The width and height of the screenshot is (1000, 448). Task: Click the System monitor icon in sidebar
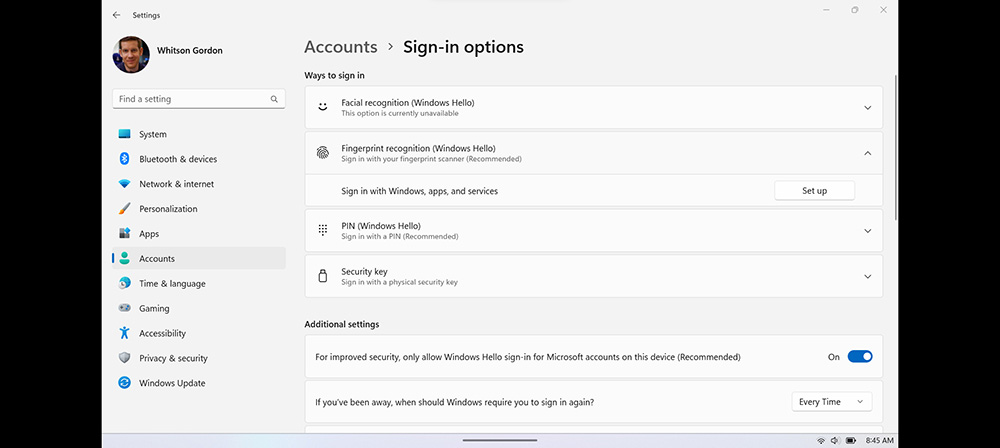[x=125, y=134]
